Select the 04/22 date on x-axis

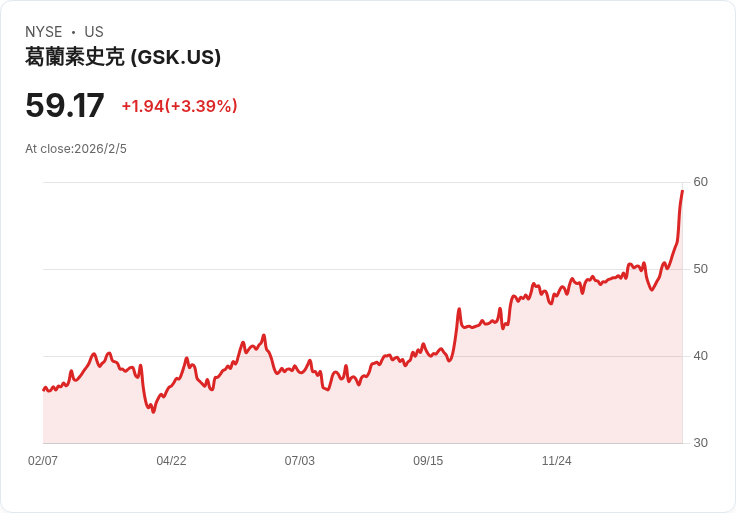pos(171,461)
